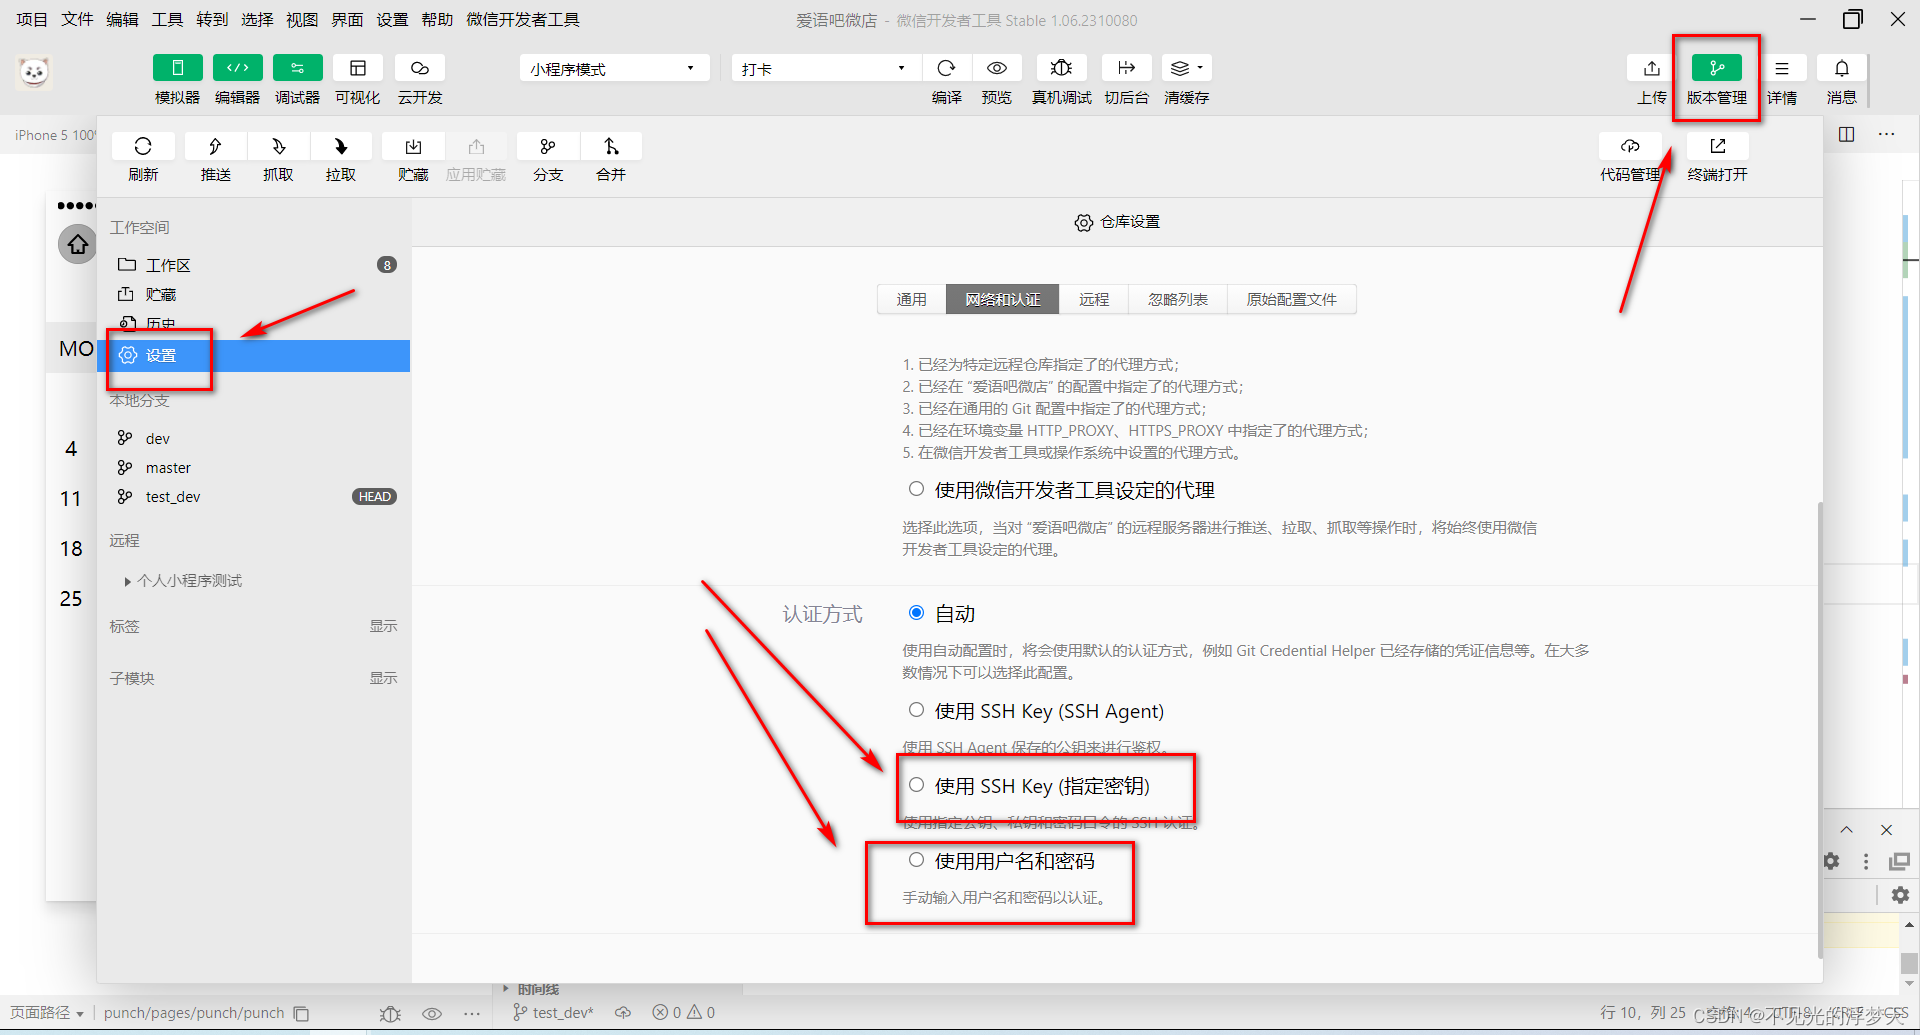Click the Branch (分支) toolbar button
Viewport: 1920px width, 1035px height.
click(x=548, y=147)
